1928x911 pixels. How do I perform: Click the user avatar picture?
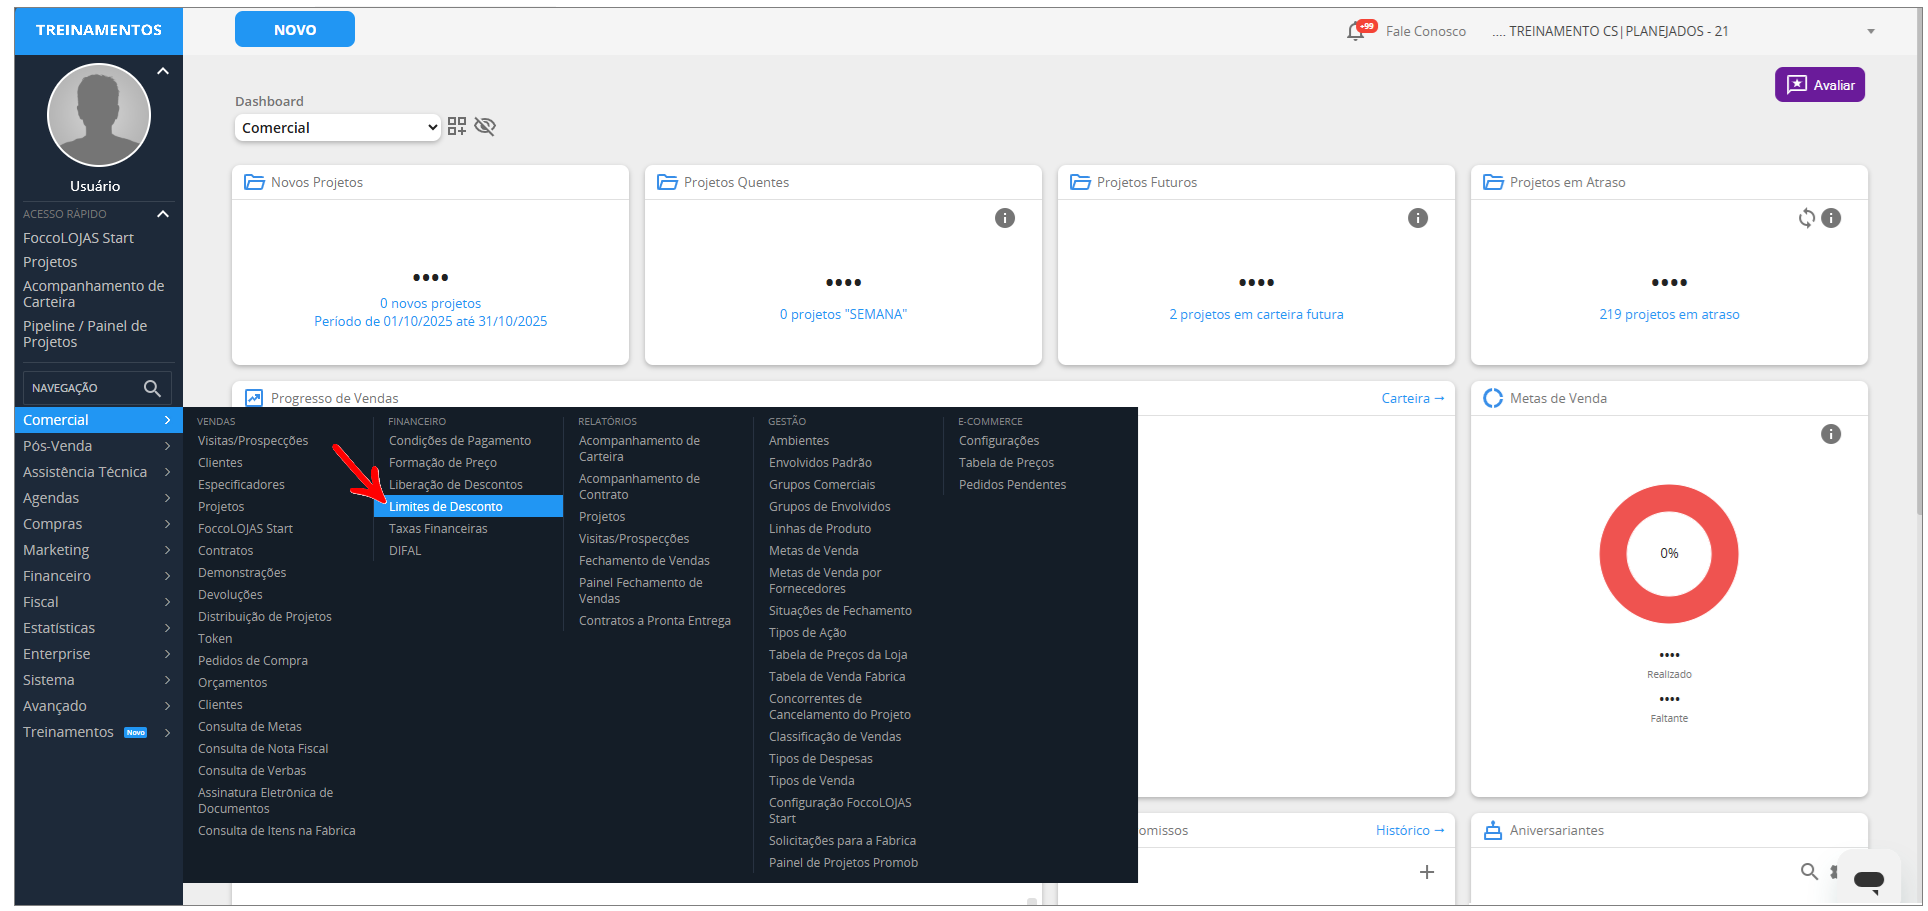99,115
